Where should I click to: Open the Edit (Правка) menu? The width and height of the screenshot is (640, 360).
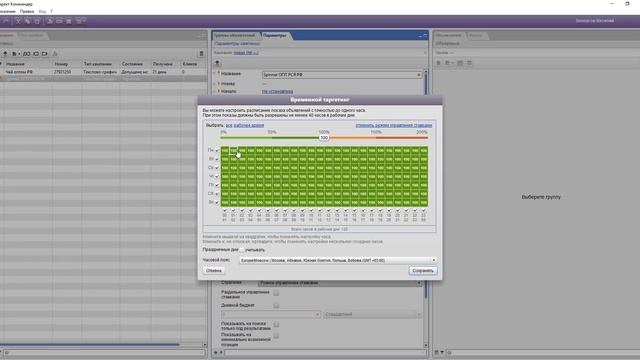click(27, 11)
